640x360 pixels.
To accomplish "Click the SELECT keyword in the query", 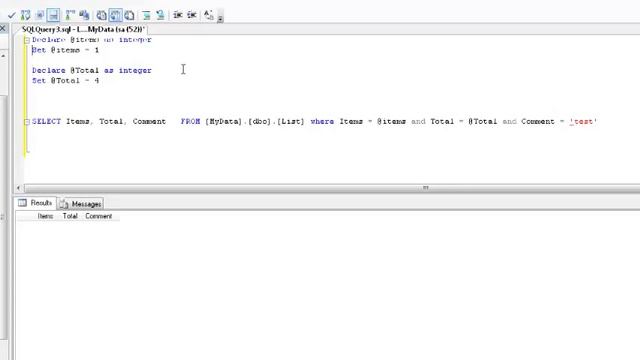I will (x=46, y=122).
